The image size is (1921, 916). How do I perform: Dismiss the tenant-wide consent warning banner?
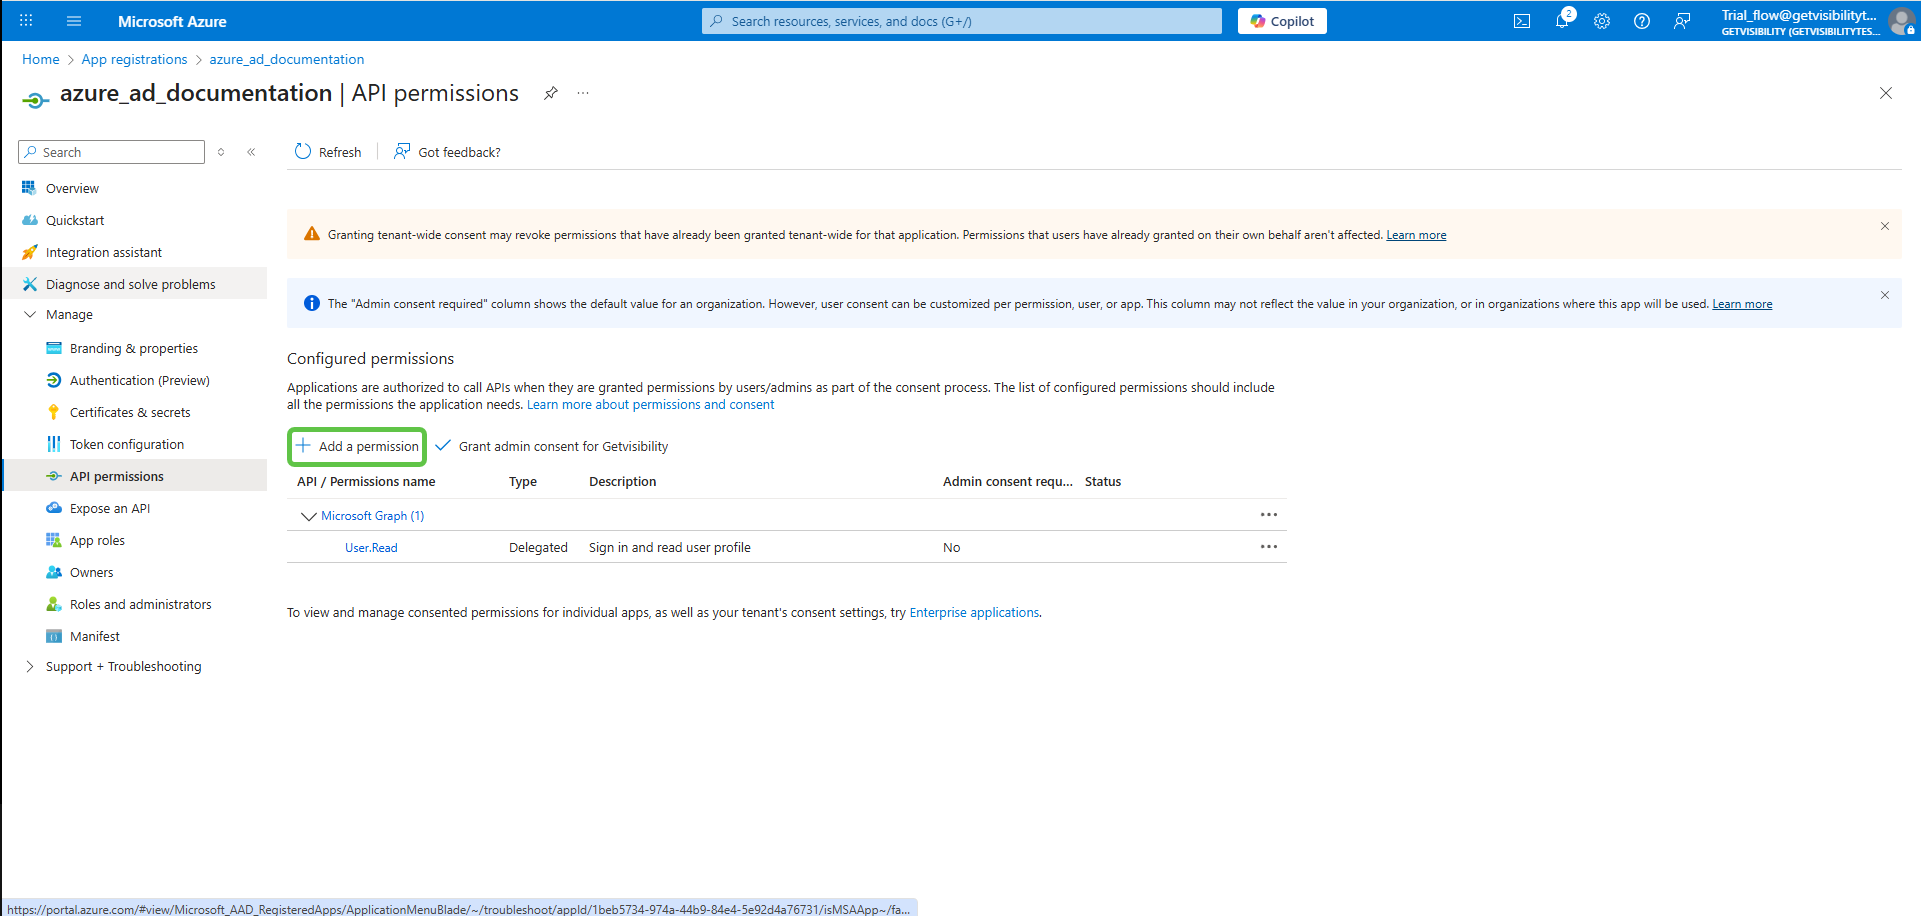(x=1884, y=226)
